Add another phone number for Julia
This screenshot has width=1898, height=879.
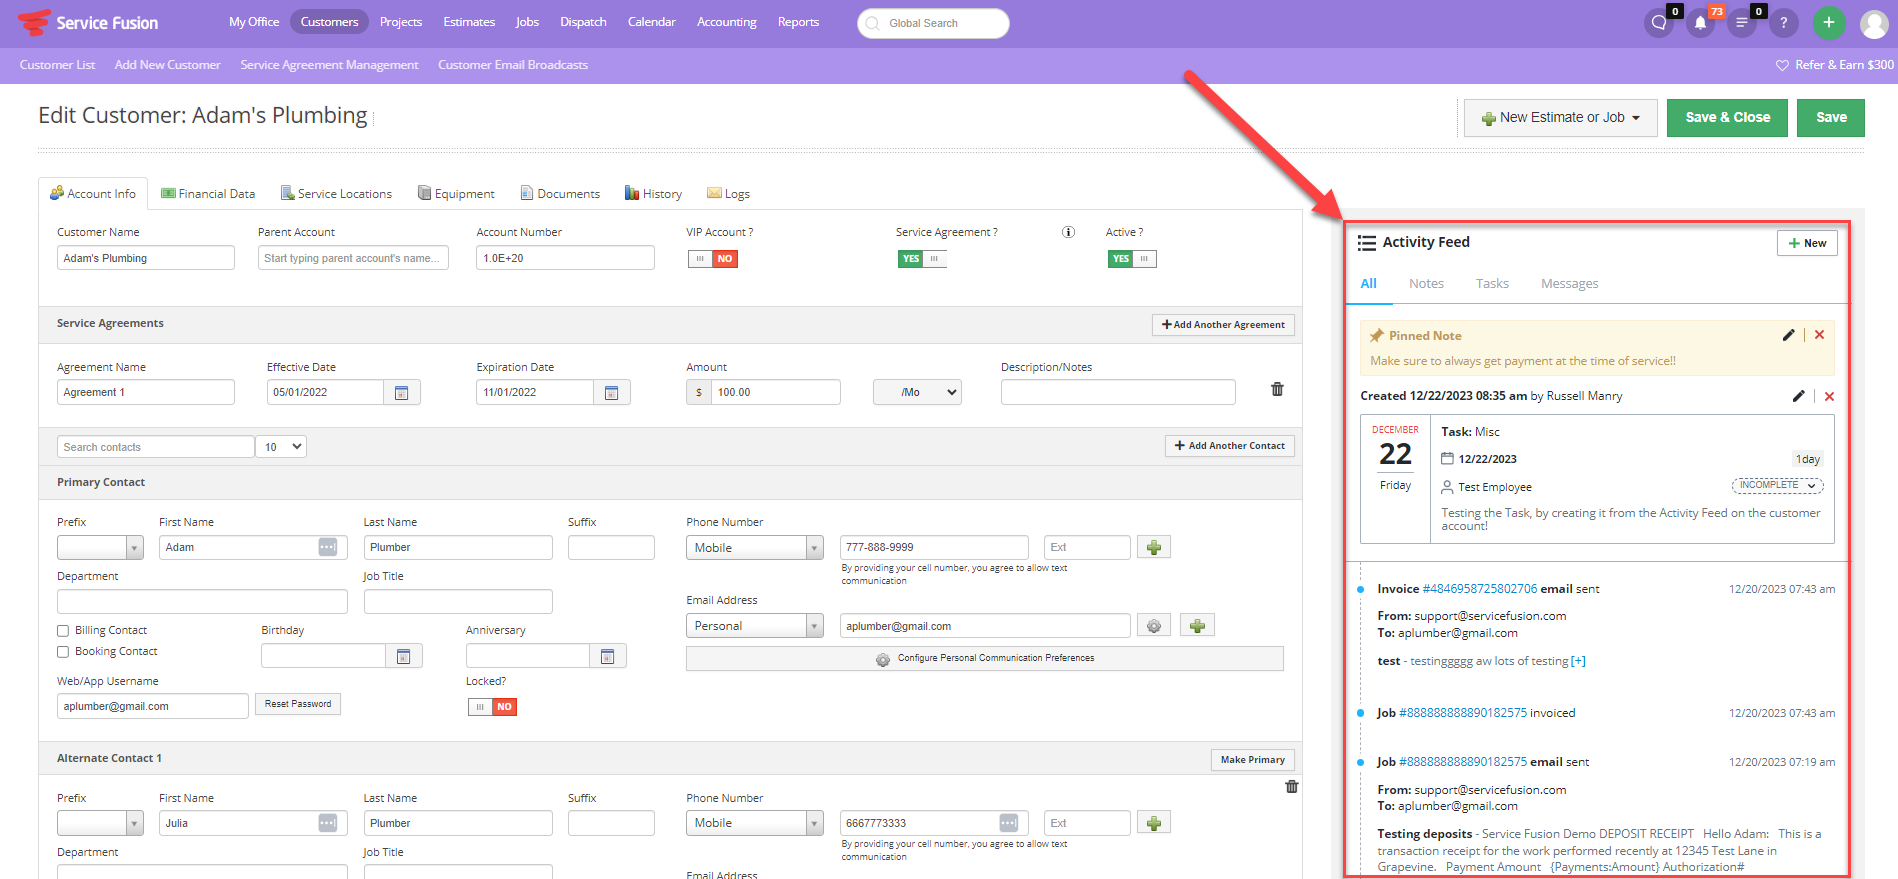[x=1154, y=823]
